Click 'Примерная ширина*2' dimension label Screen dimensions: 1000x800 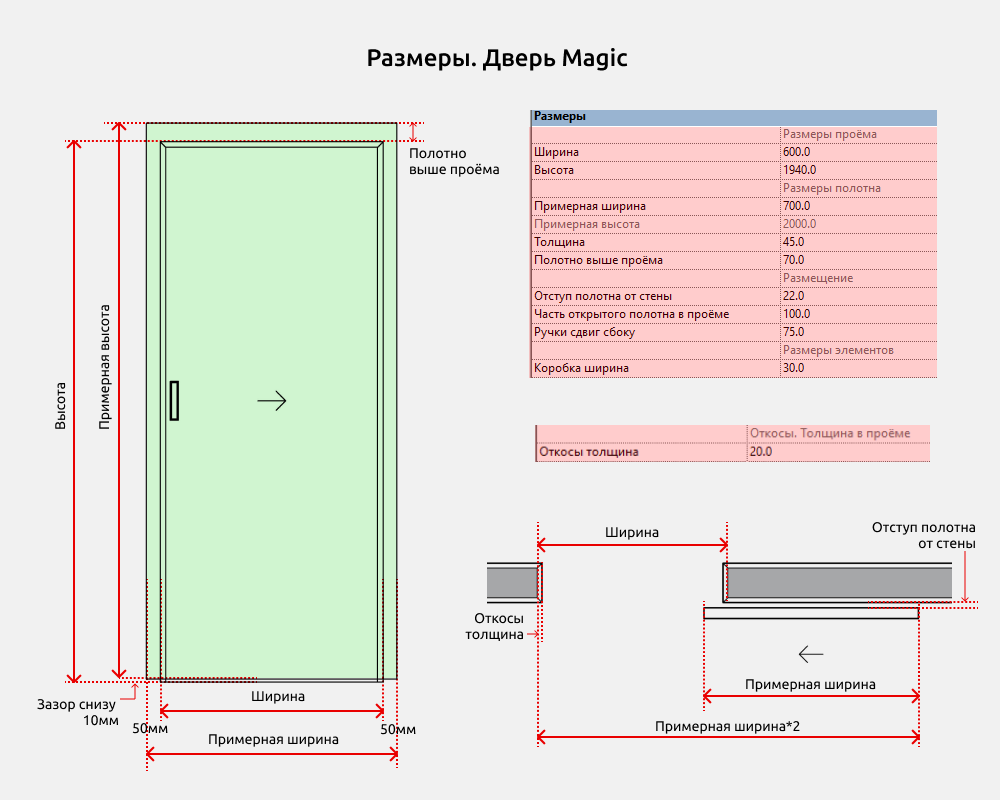click(x=727, y=727)
